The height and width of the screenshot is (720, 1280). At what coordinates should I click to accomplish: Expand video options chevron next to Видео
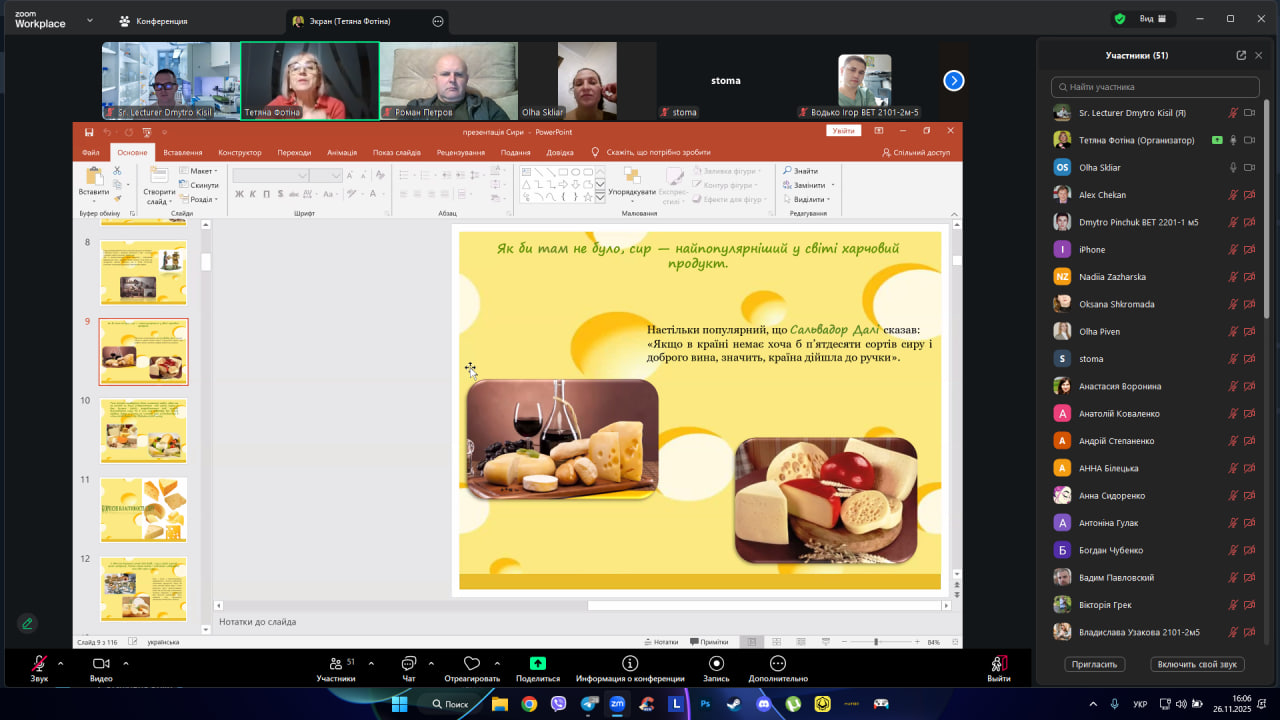(x=126, y=663)
